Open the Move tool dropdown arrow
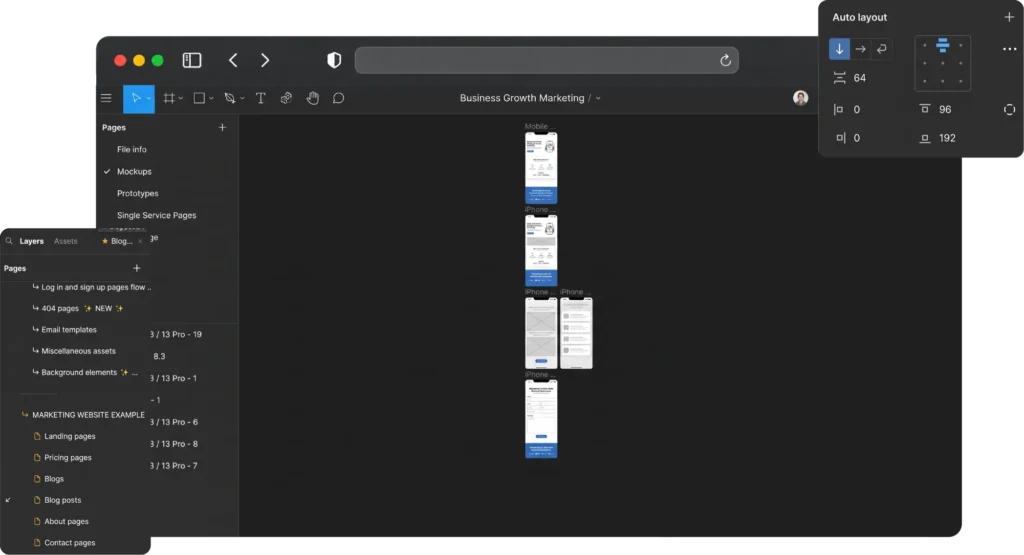 click(149, 99)
